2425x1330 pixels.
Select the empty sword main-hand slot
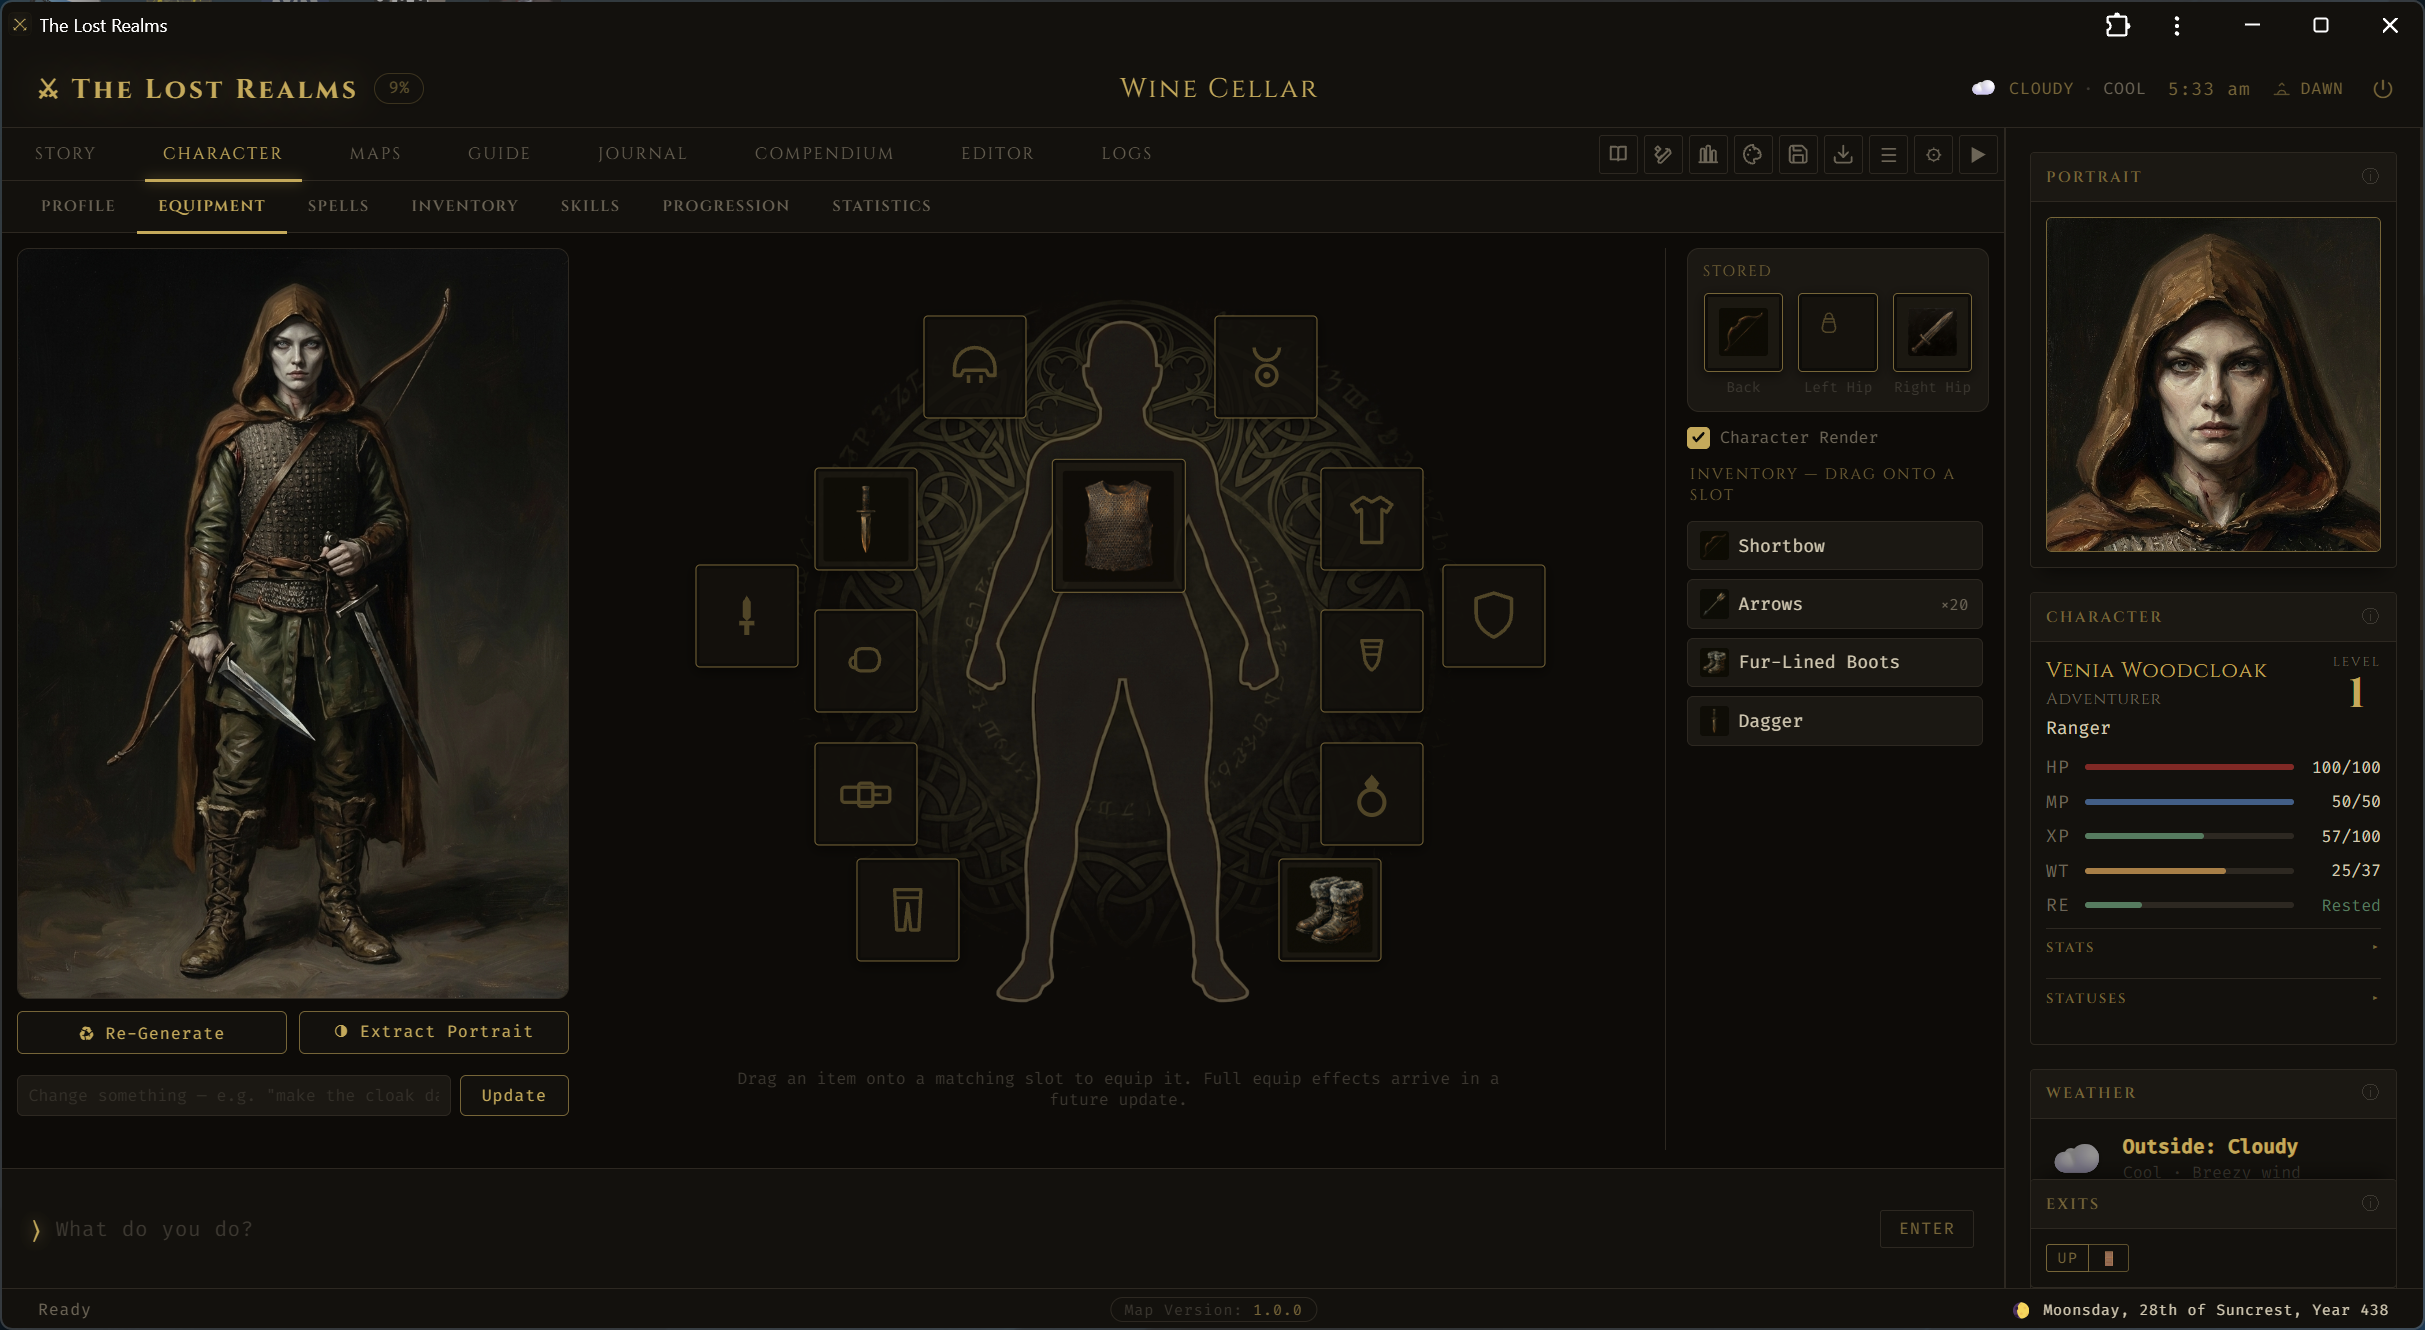747,615
